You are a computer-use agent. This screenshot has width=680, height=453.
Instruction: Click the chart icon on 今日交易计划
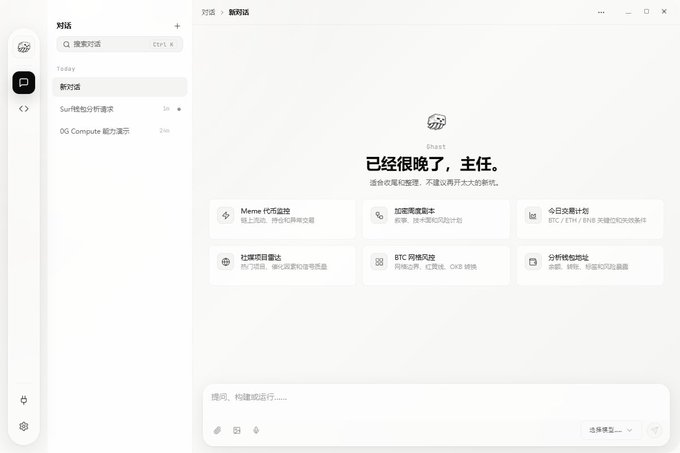(533, 215)
